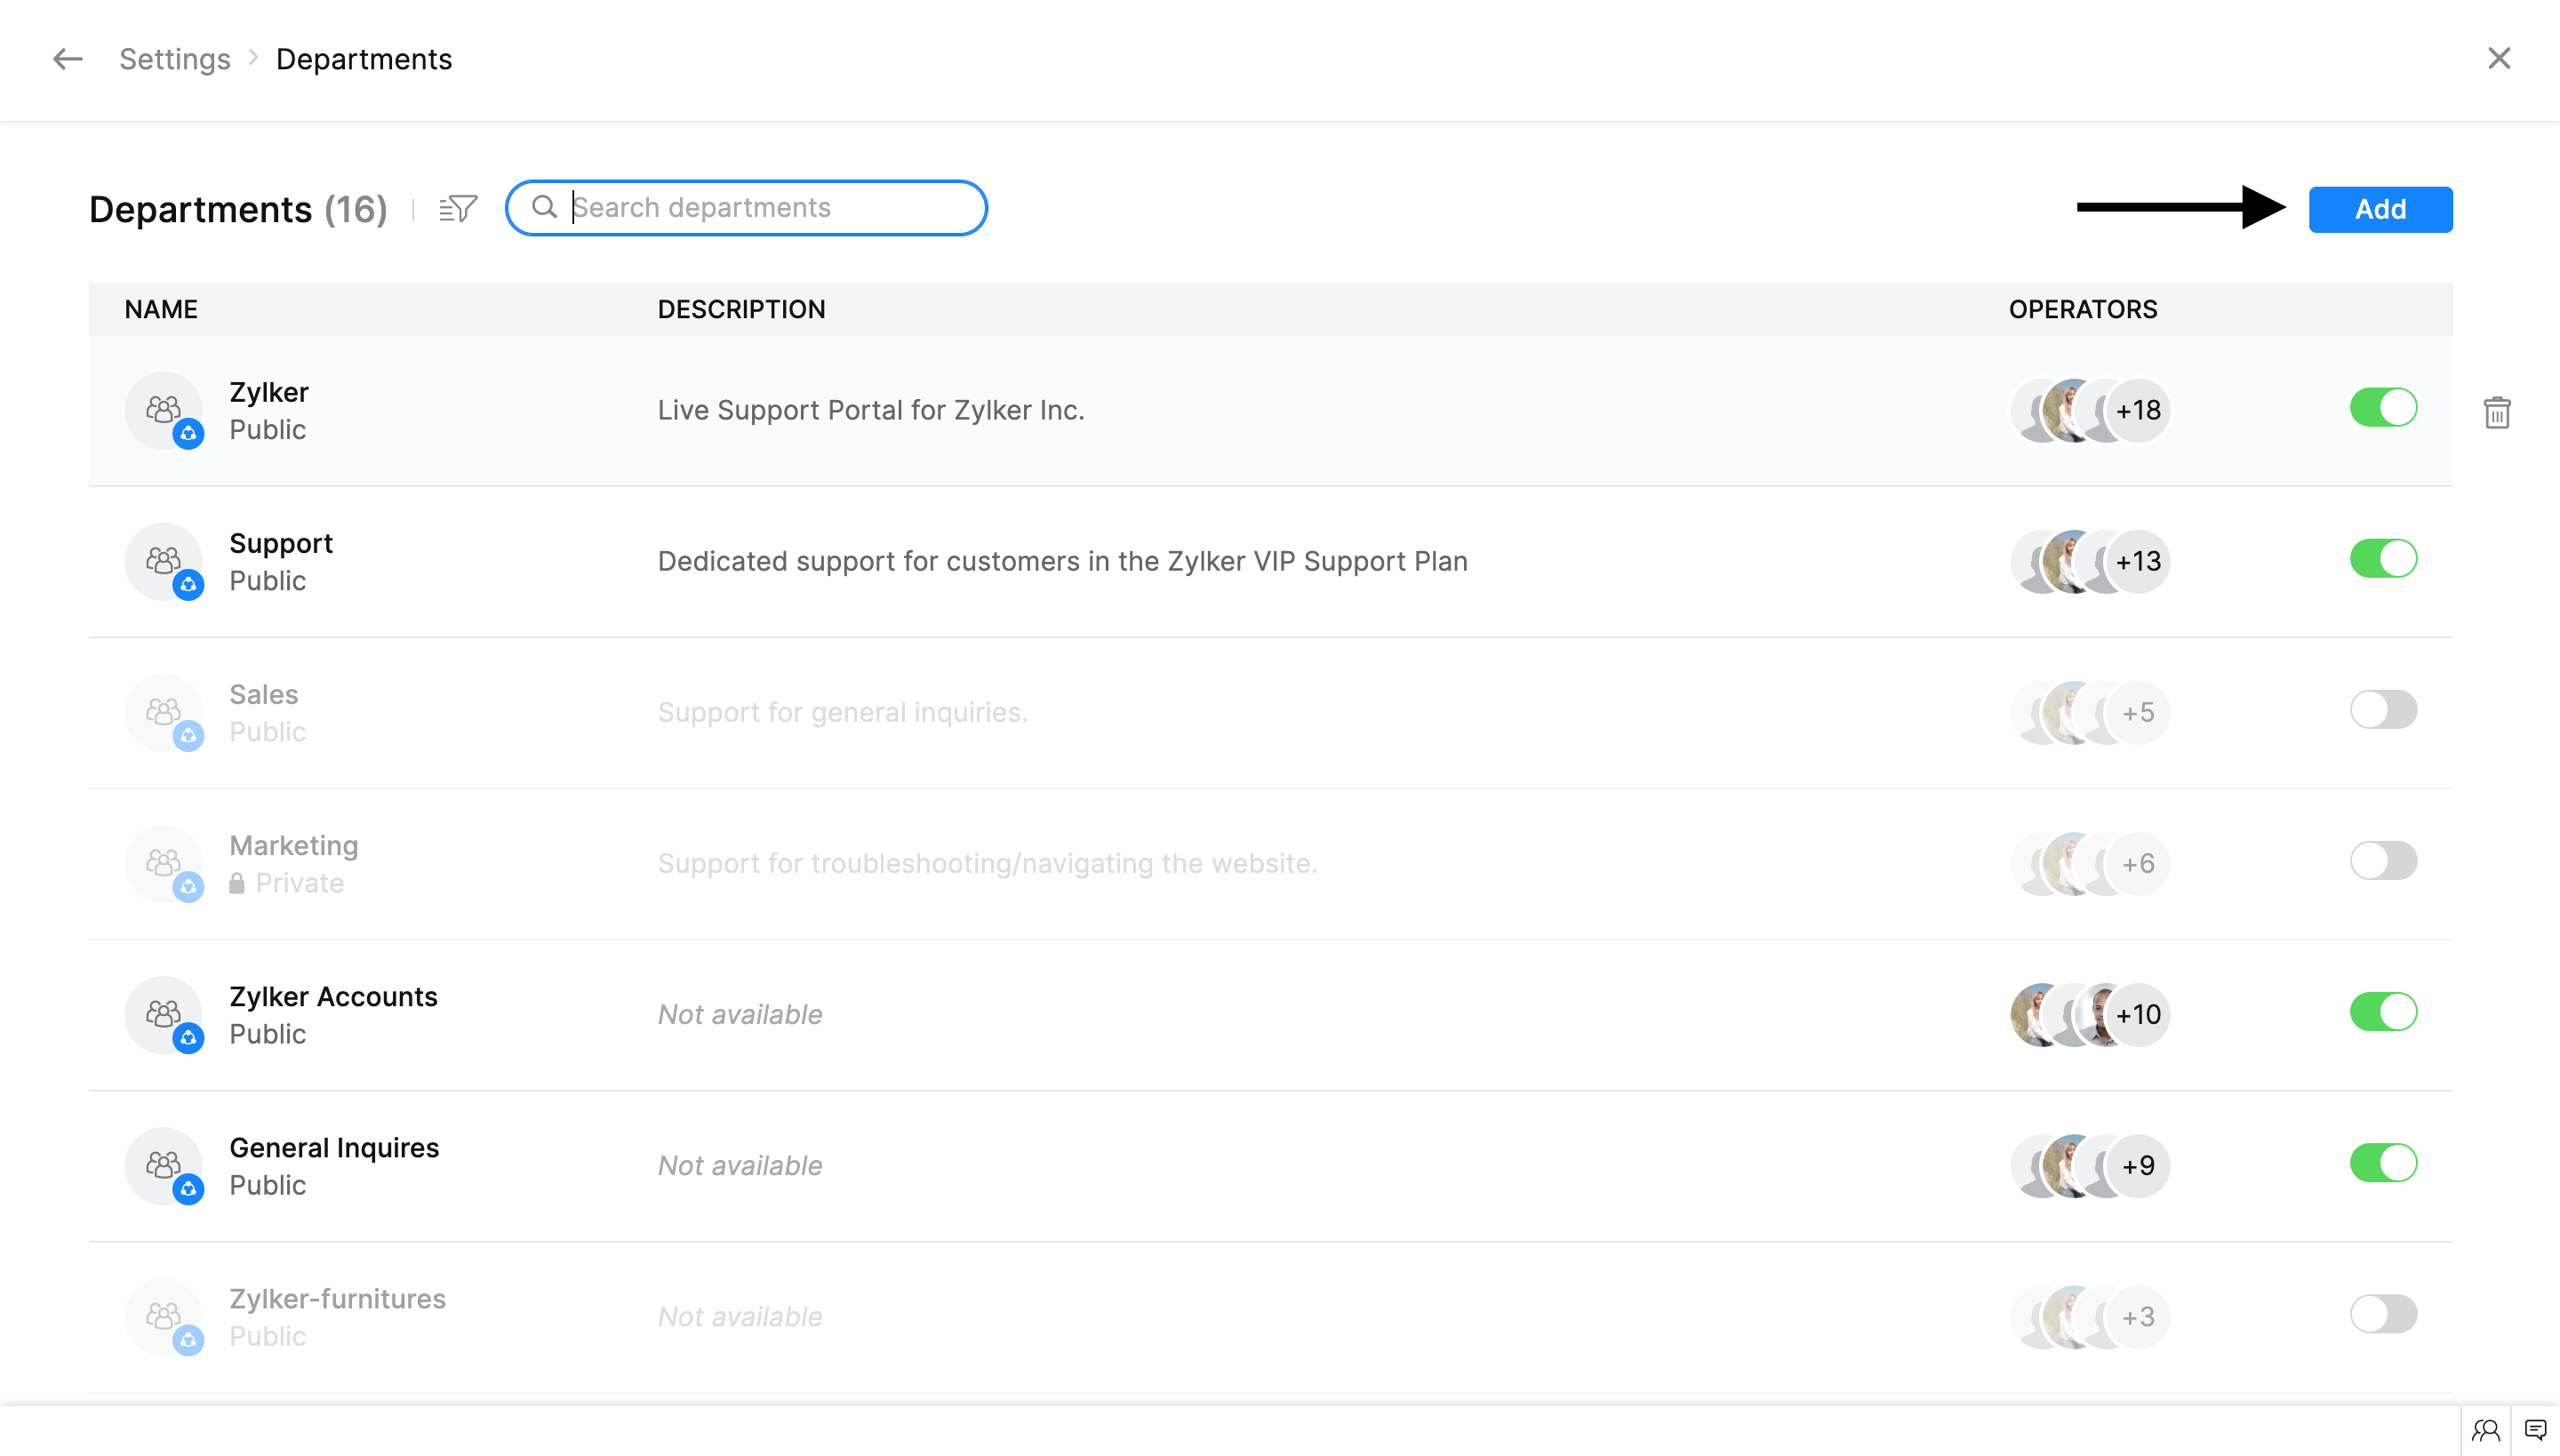Click the Support department group icon

click(163, 561)
